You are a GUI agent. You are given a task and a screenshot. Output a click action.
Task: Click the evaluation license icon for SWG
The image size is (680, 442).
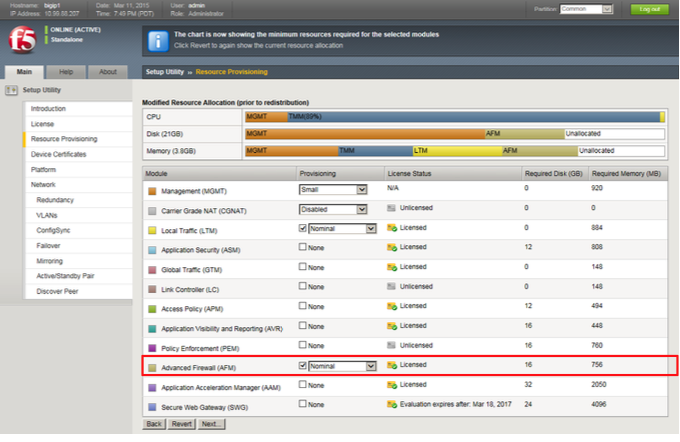point(392,404)
